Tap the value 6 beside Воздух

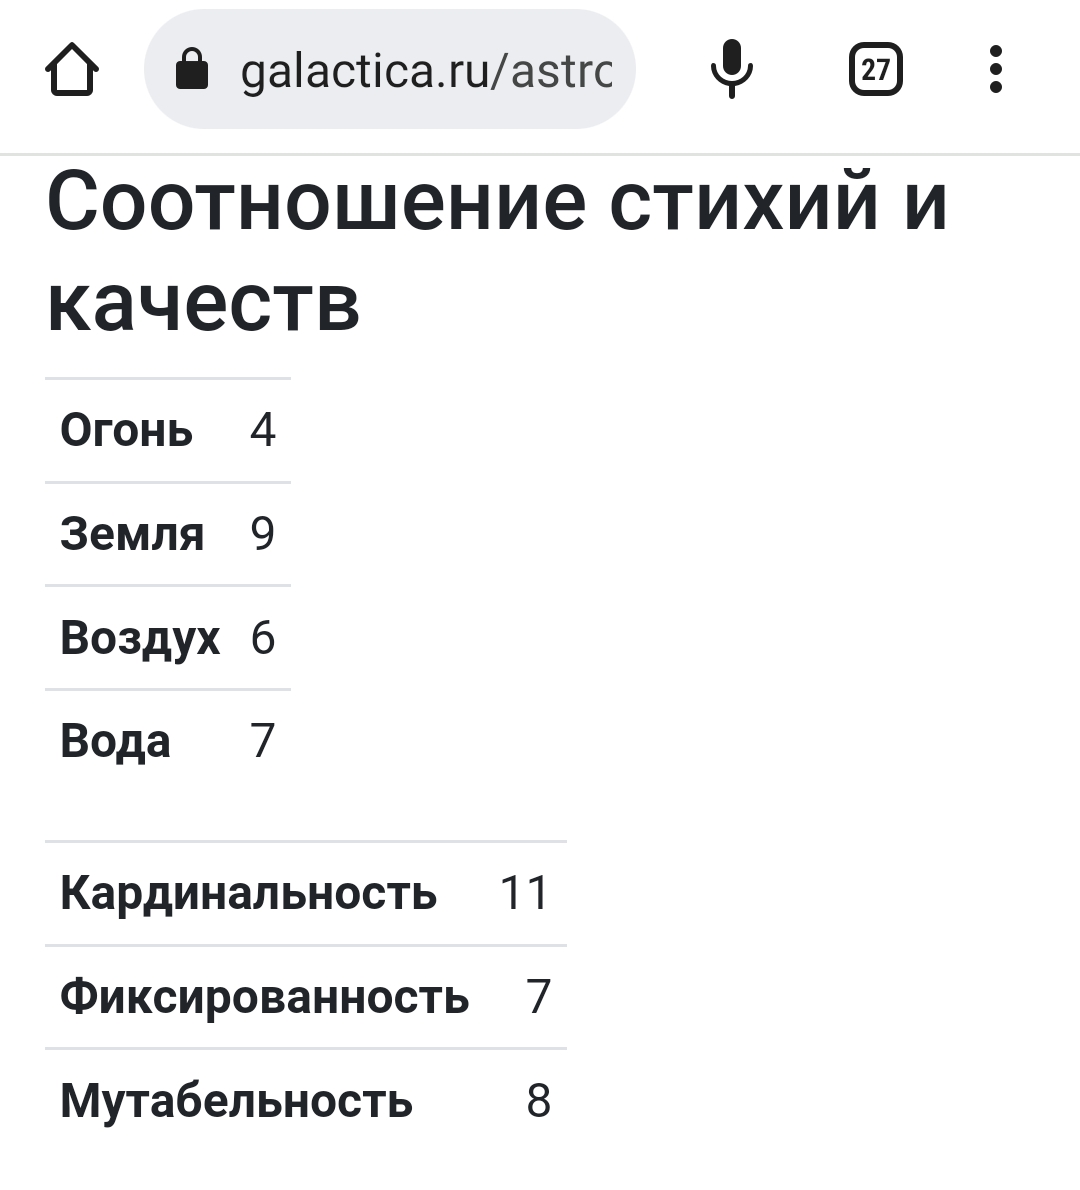[x=263, y=638]
